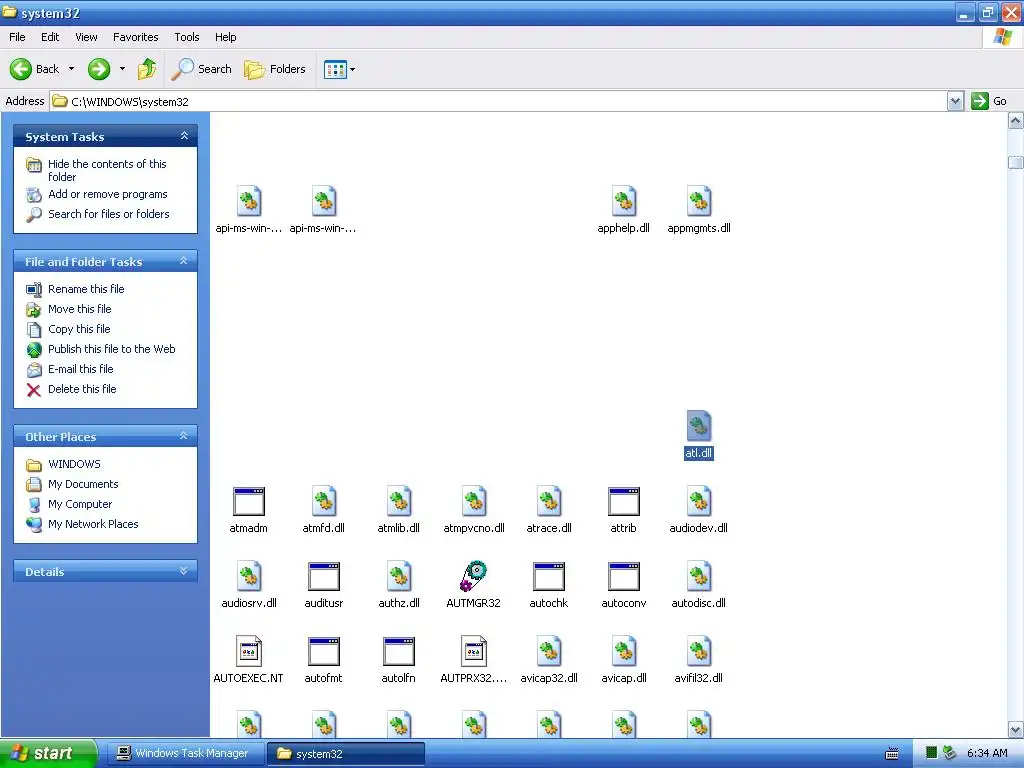Viewport: 1024px width, 768px height.
Task: Click the Go button
Action: (x=989, y=101)
